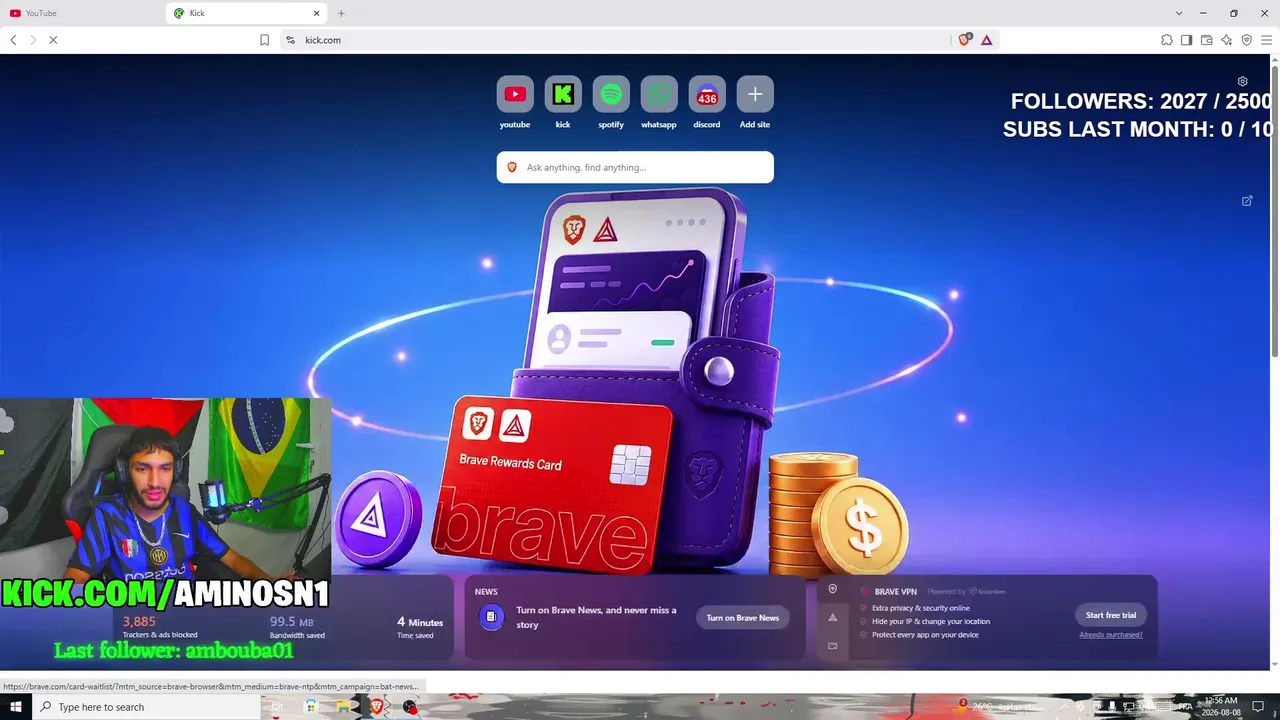The width and height of the screenshot is (1280, 720).
Task: Go back with the back arrow
Action: click(13, 40)
